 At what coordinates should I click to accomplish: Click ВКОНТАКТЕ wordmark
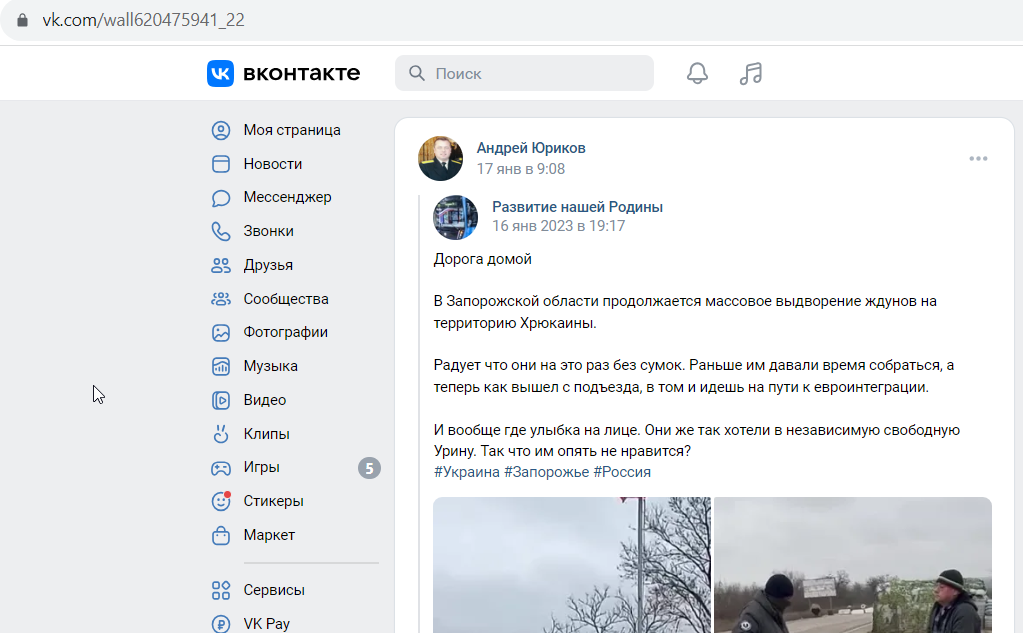[301, 73]
